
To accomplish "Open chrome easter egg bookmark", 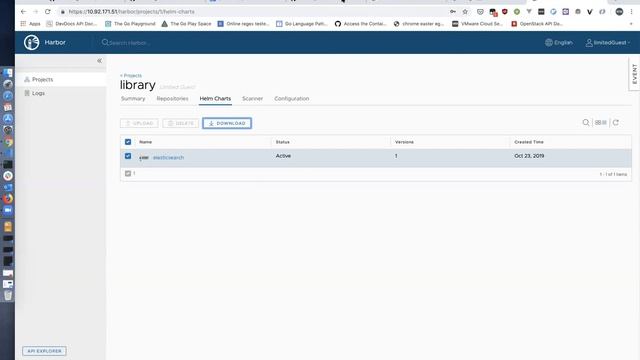I will click(x=419, y=24).
